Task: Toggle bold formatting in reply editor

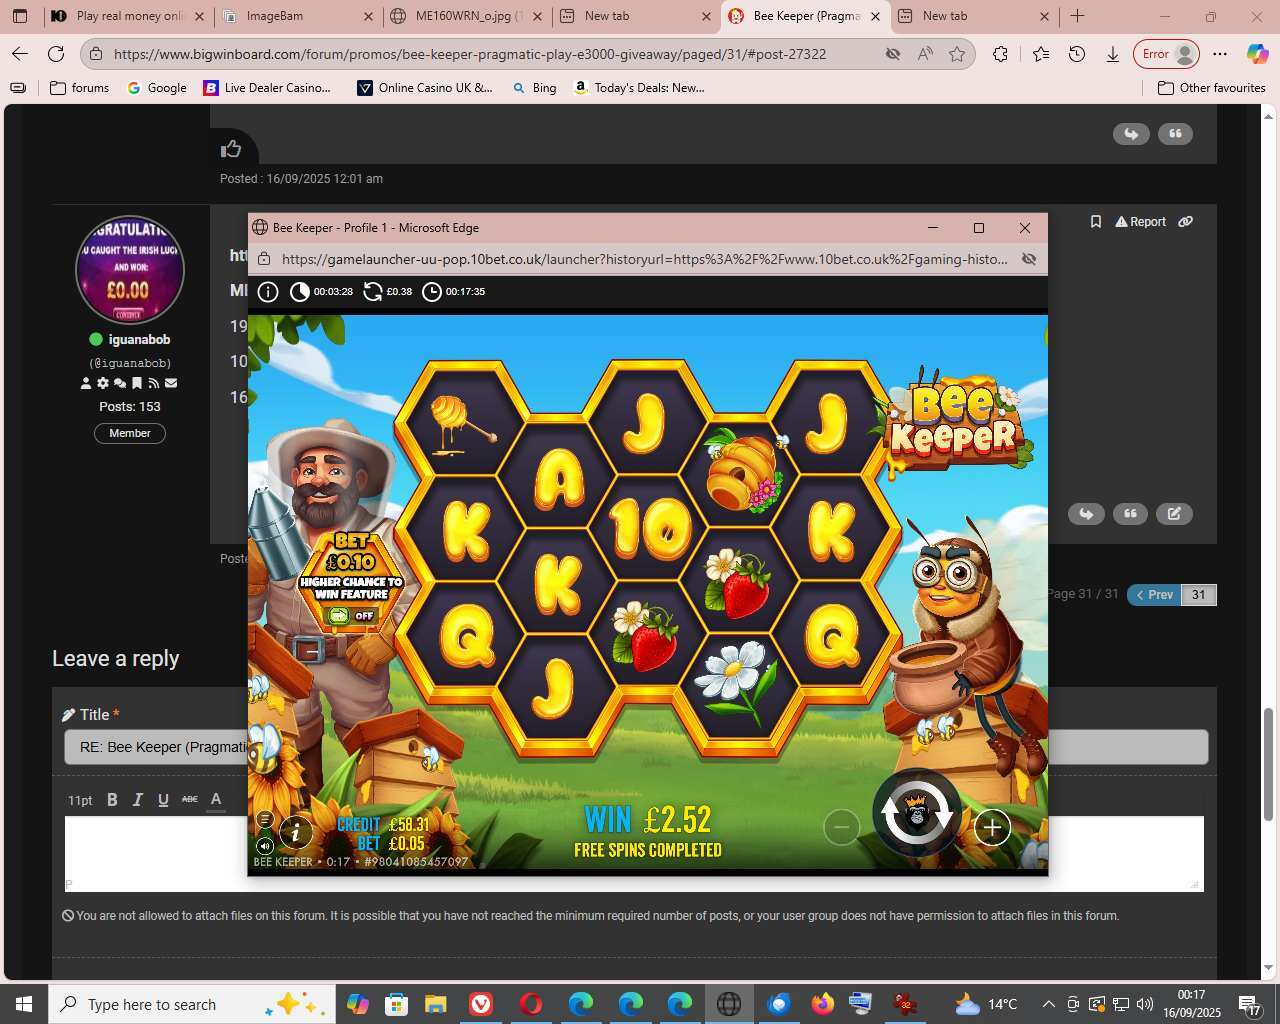Action: (x=112, y=799)
